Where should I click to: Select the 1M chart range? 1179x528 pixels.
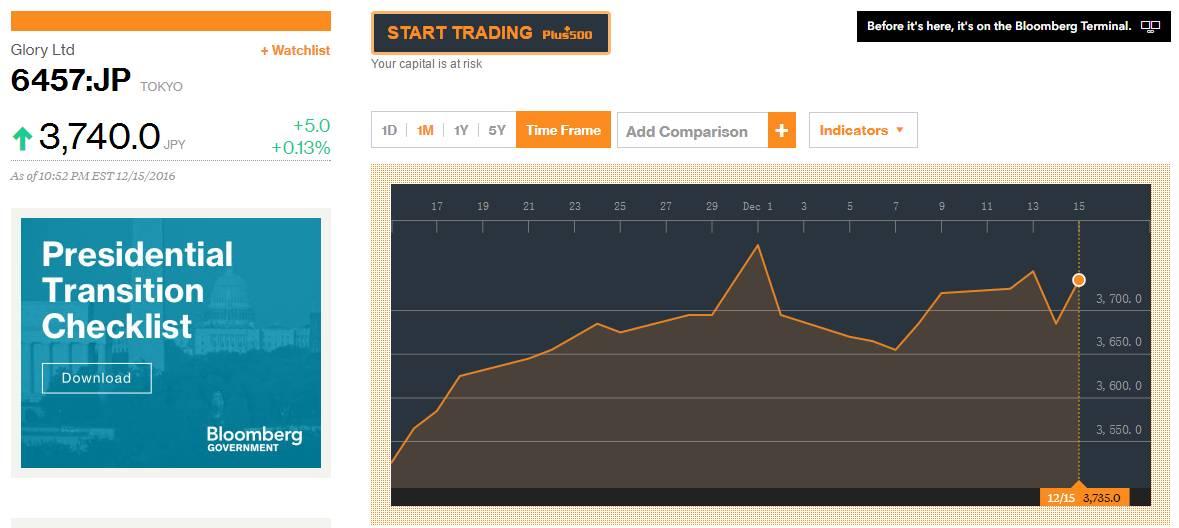point(425,130)
